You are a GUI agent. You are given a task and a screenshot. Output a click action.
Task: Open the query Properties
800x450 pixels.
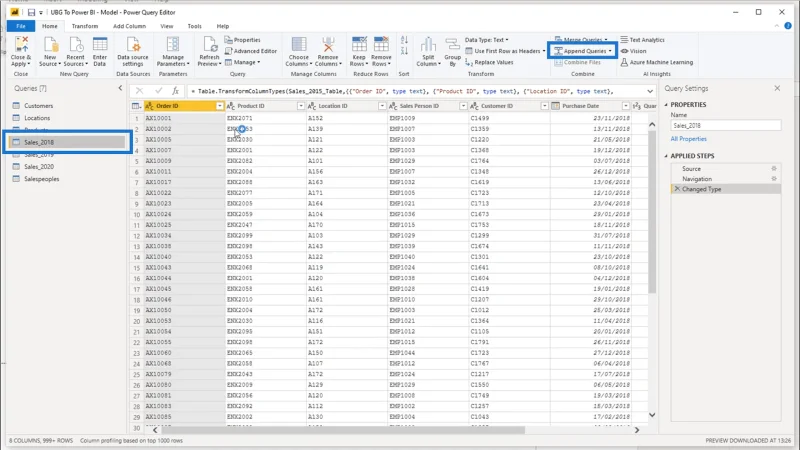243,40
